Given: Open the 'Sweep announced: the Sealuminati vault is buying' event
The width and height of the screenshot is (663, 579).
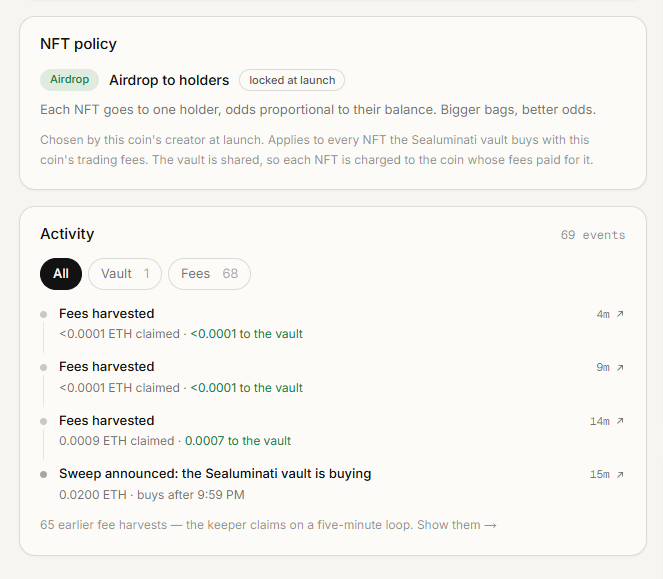Looking at the screenshot, I should coord(215,474).
